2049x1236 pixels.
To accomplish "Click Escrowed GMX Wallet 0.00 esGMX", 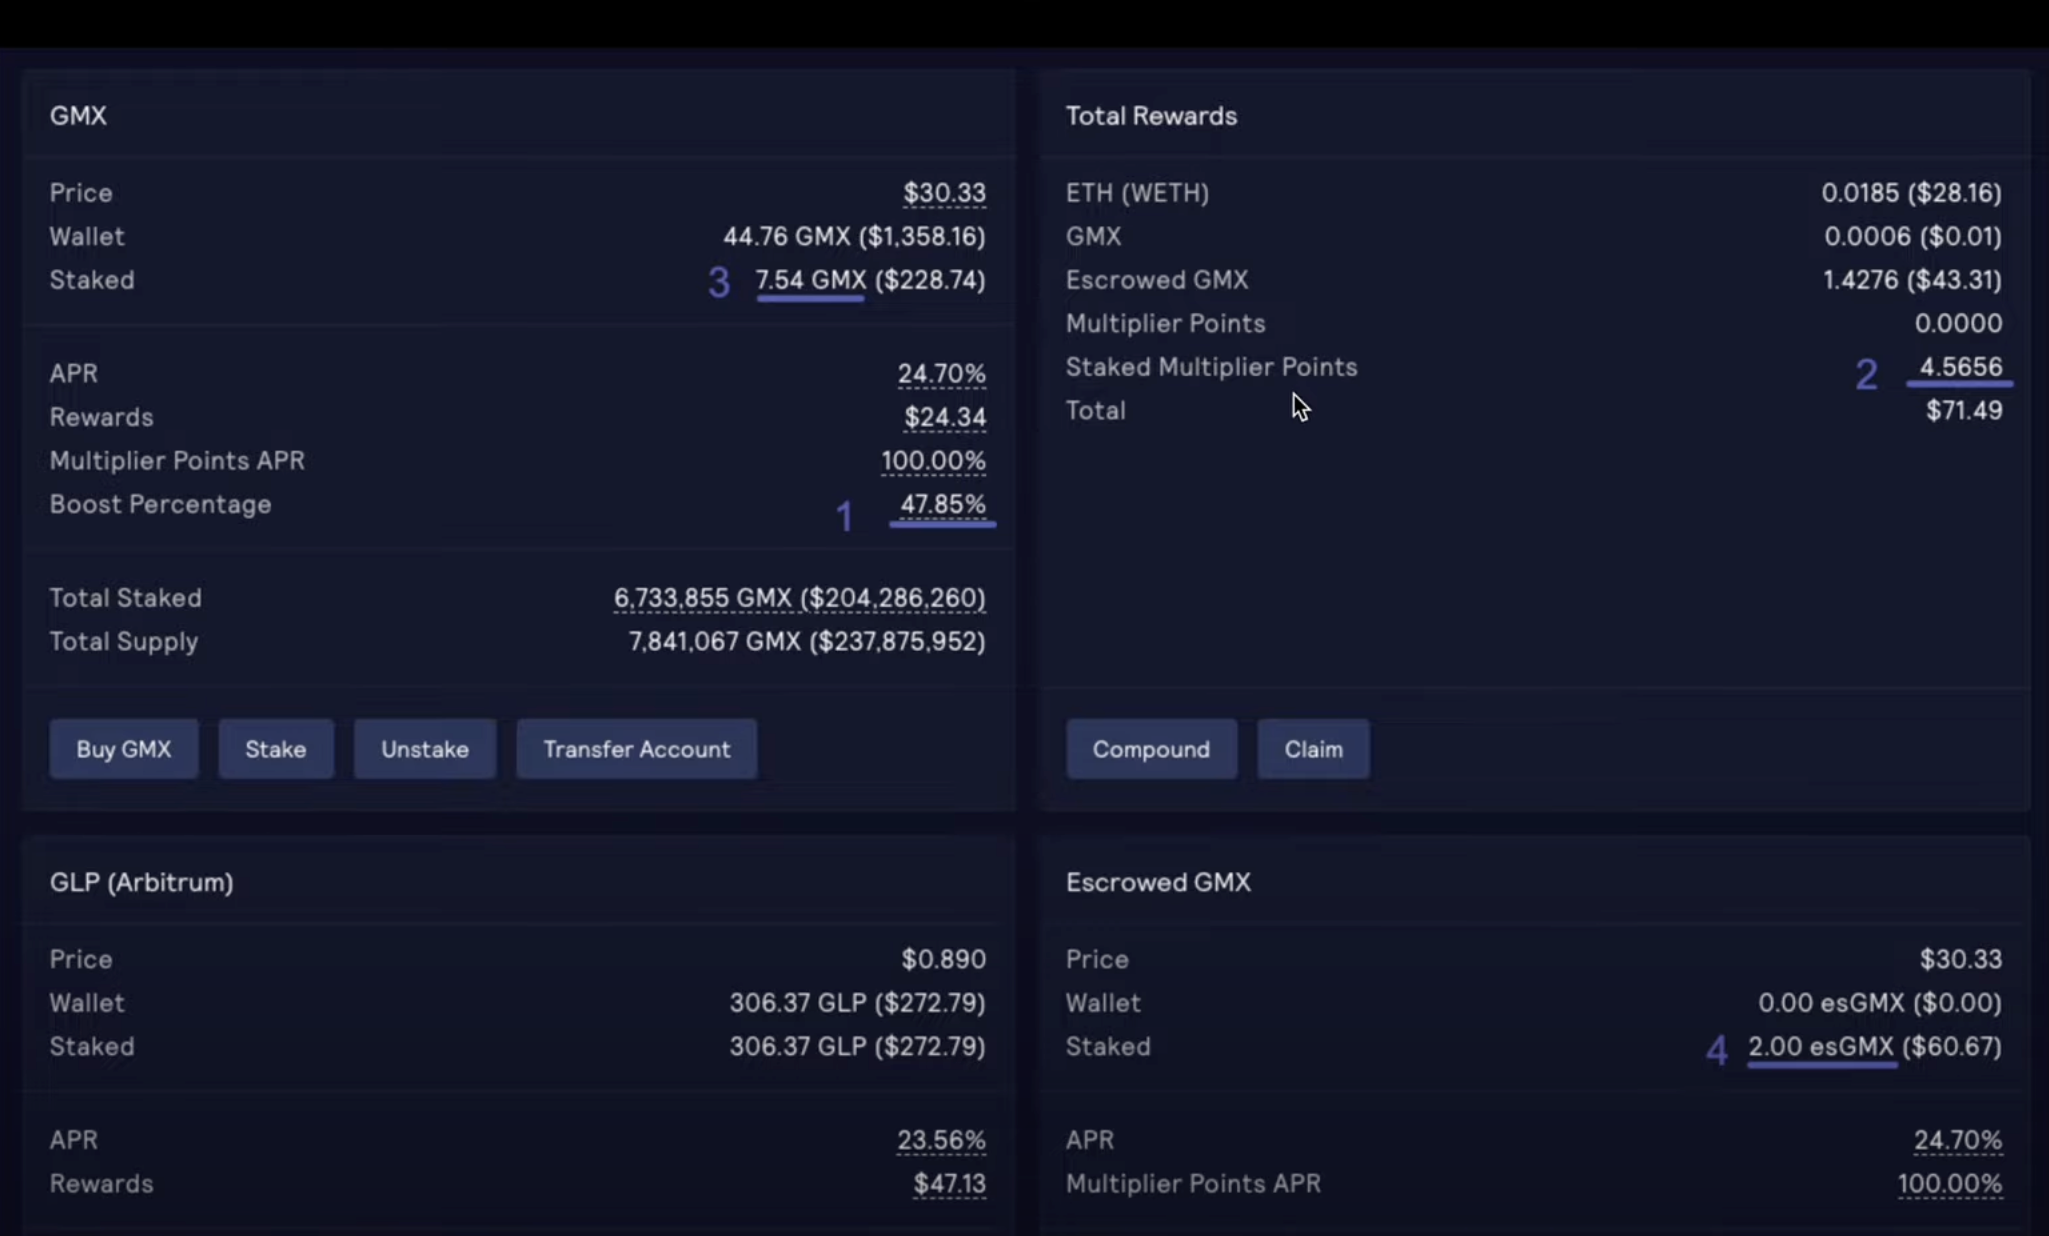I will [1880, 1003].
